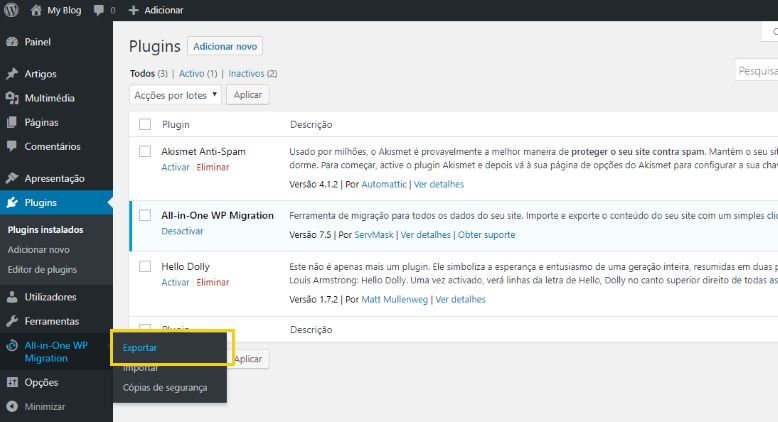Deactivate All-in-One WP Migration plugin
This screenshot has height=422, width=778.
click(182, 231)
